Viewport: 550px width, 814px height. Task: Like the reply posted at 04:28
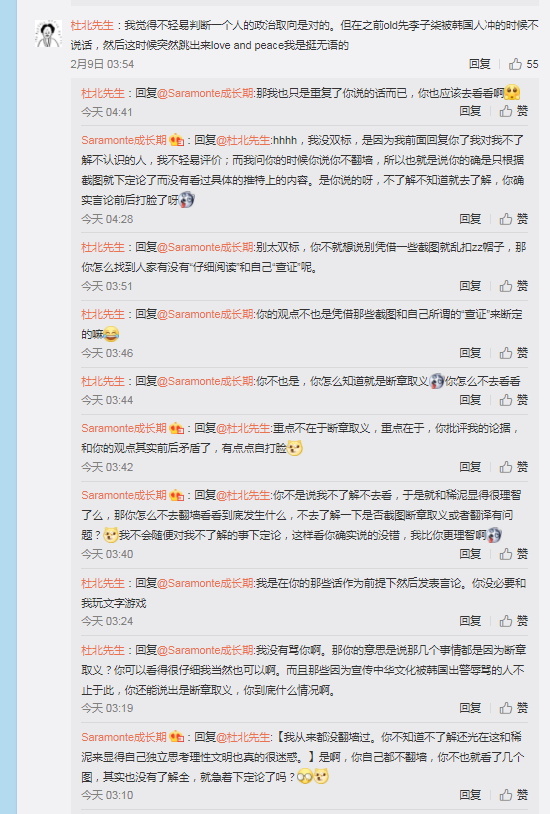coord(514,219)
